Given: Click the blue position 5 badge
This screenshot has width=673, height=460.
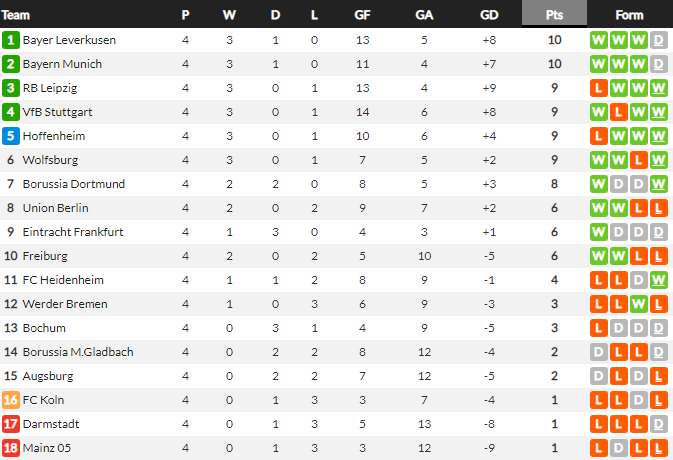Looking at the screenshot, I should click(x=11, y=136).
